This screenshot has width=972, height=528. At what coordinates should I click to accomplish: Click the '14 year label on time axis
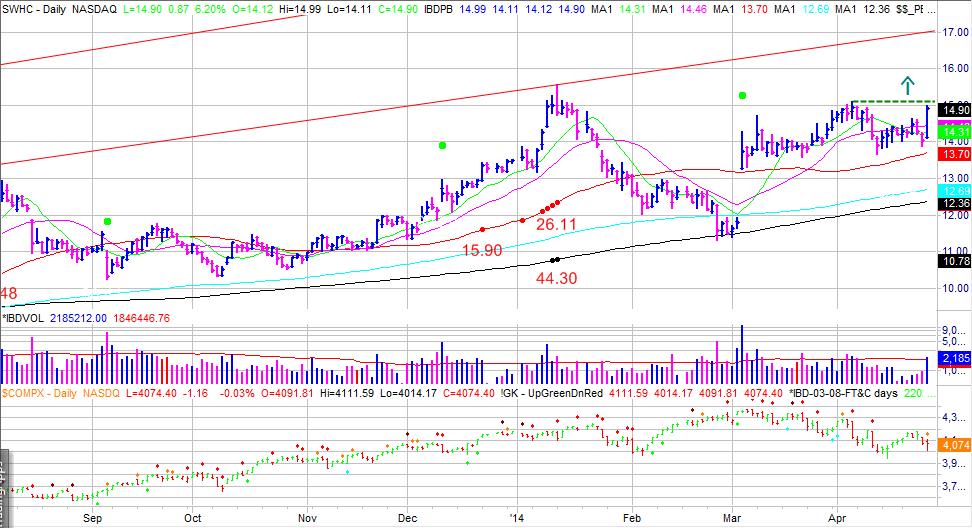(x=516, y=518)
